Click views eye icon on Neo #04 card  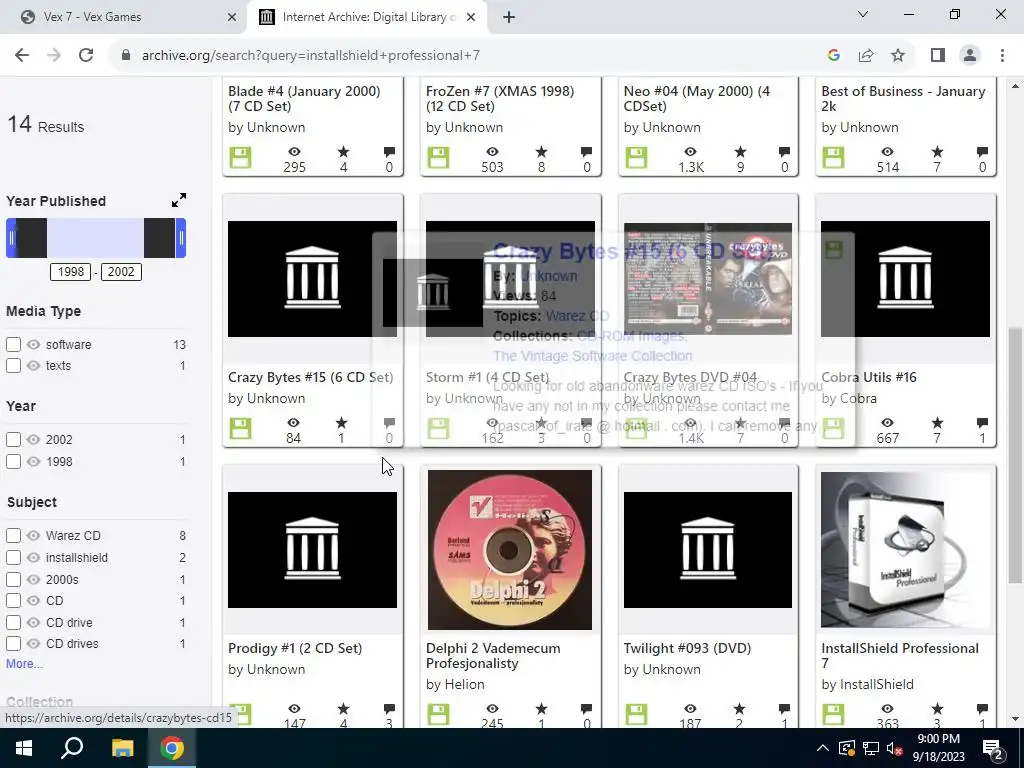point(690,152)
